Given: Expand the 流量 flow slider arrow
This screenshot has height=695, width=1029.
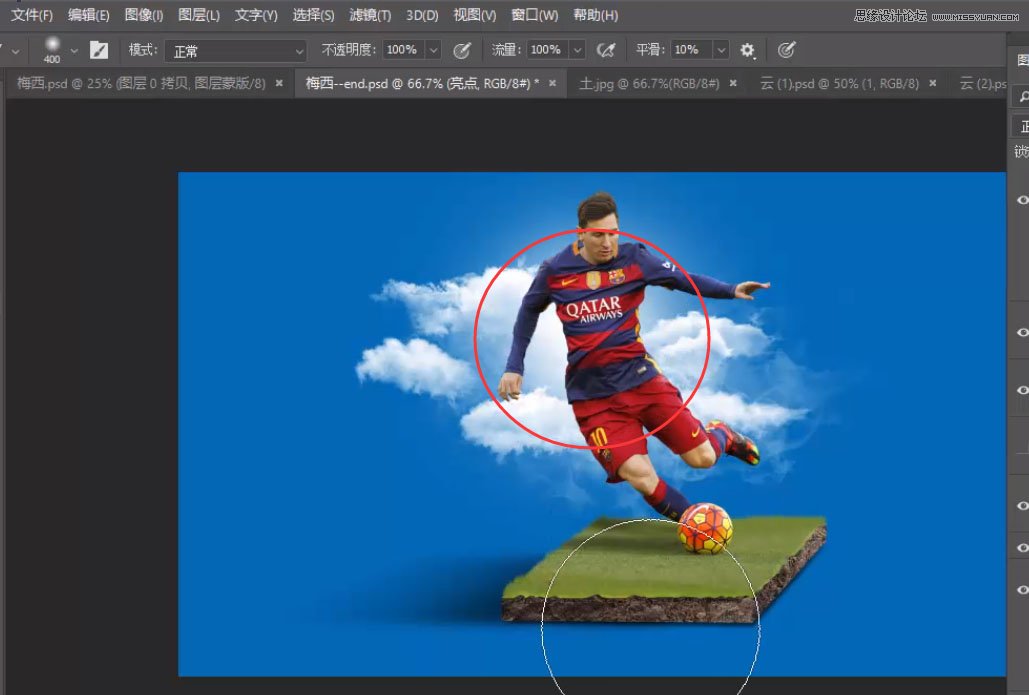Looking at the screenshot, I should (x=577, y=50).
